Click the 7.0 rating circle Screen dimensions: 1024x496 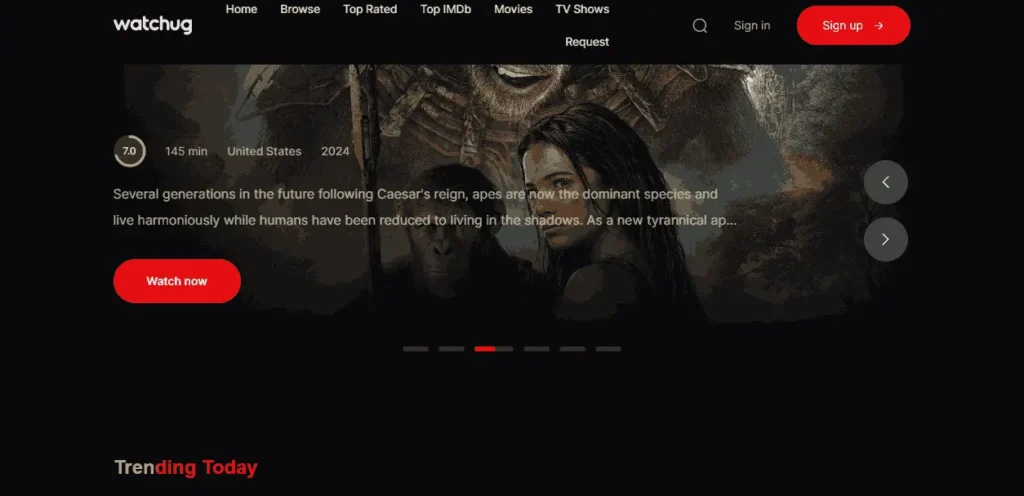click(x=129, y=151)
